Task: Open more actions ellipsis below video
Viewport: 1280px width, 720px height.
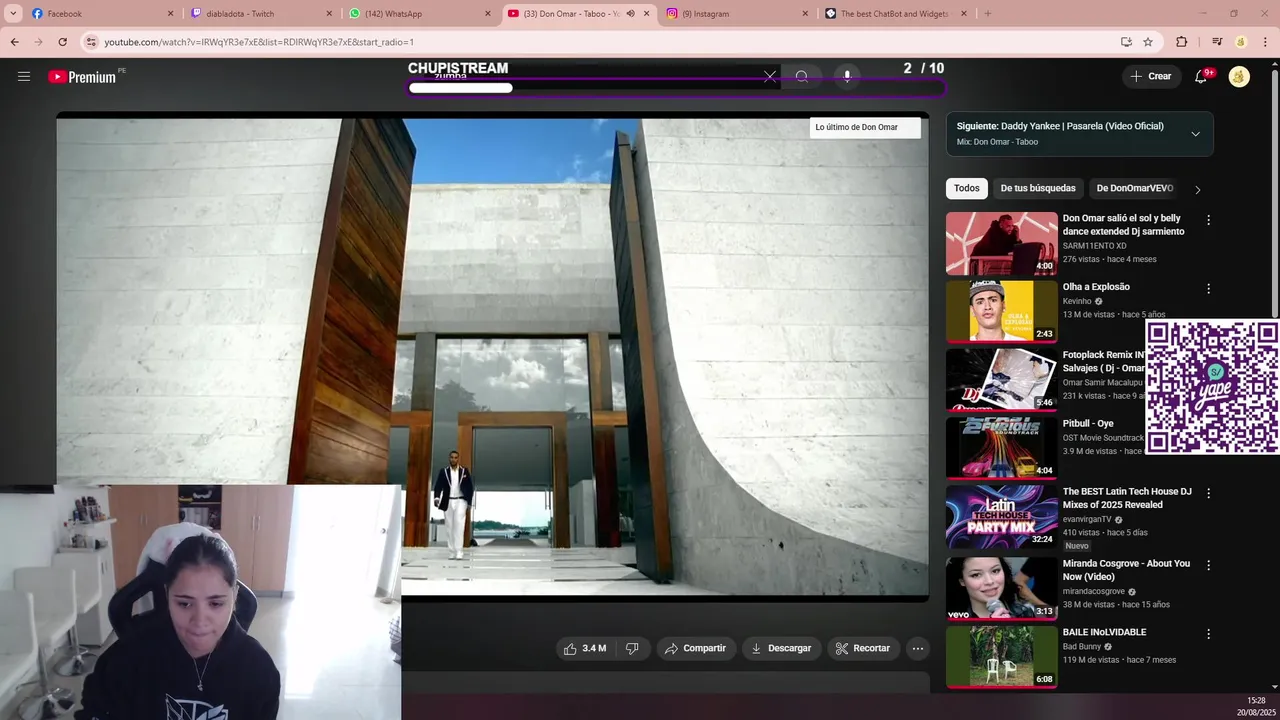Action: [917, 648]
